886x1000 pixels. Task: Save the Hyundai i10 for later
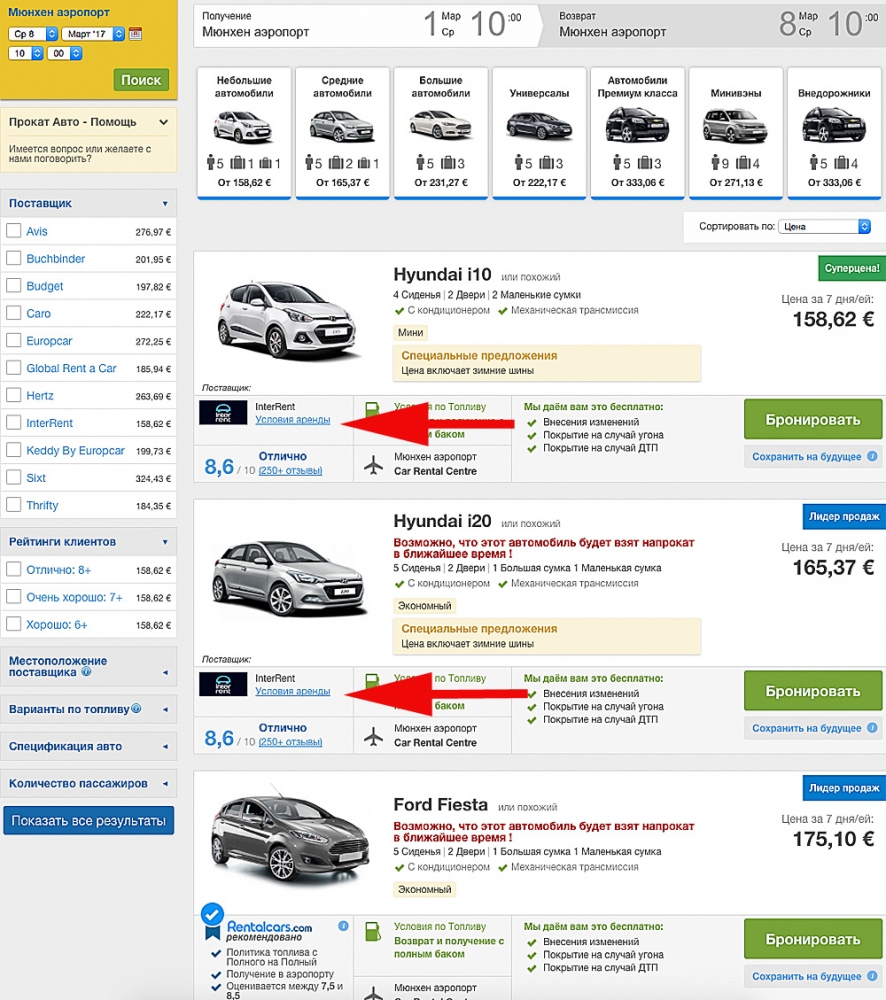[x=813, y=457]
